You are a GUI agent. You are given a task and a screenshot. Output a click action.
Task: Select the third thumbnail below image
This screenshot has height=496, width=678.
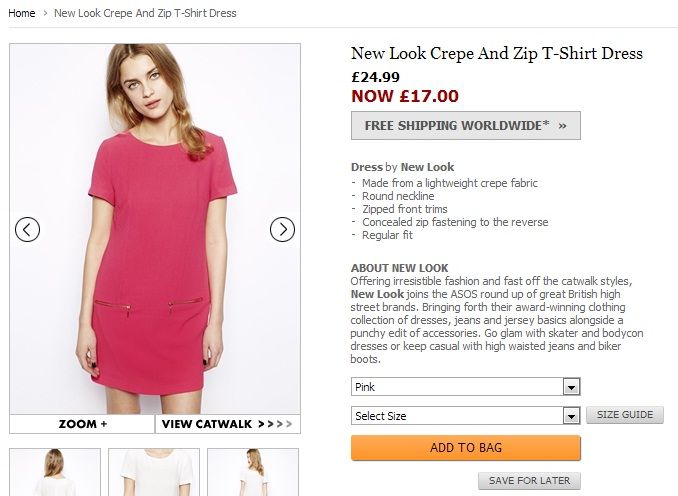[252, 472]
